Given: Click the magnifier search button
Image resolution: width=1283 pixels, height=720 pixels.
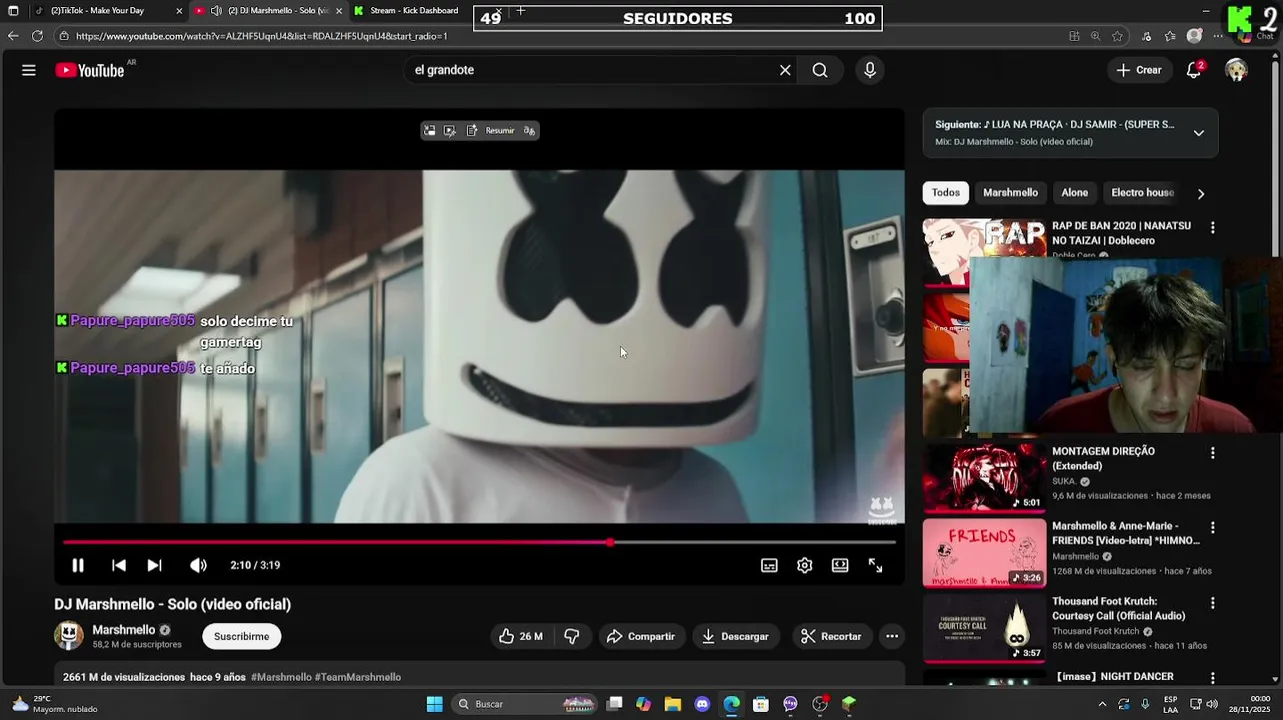Looking at the screenshot, I should tap(820, 70).
